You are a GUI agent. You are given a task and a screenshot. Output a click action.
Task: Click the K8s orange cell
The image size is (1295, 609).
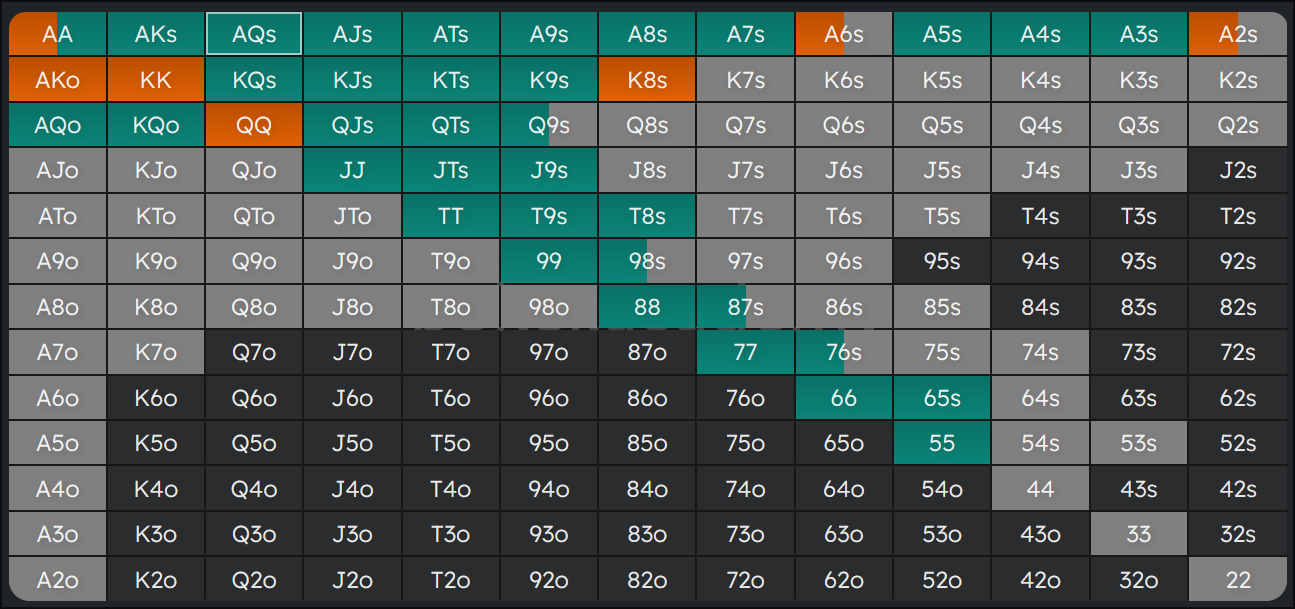click(647, 80)
